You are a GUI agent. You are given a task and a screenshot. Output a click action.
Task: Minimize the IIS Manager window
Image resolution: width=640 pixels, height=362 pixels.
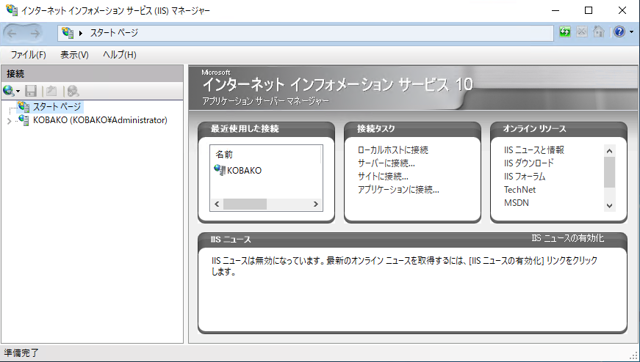pos(556,10)
